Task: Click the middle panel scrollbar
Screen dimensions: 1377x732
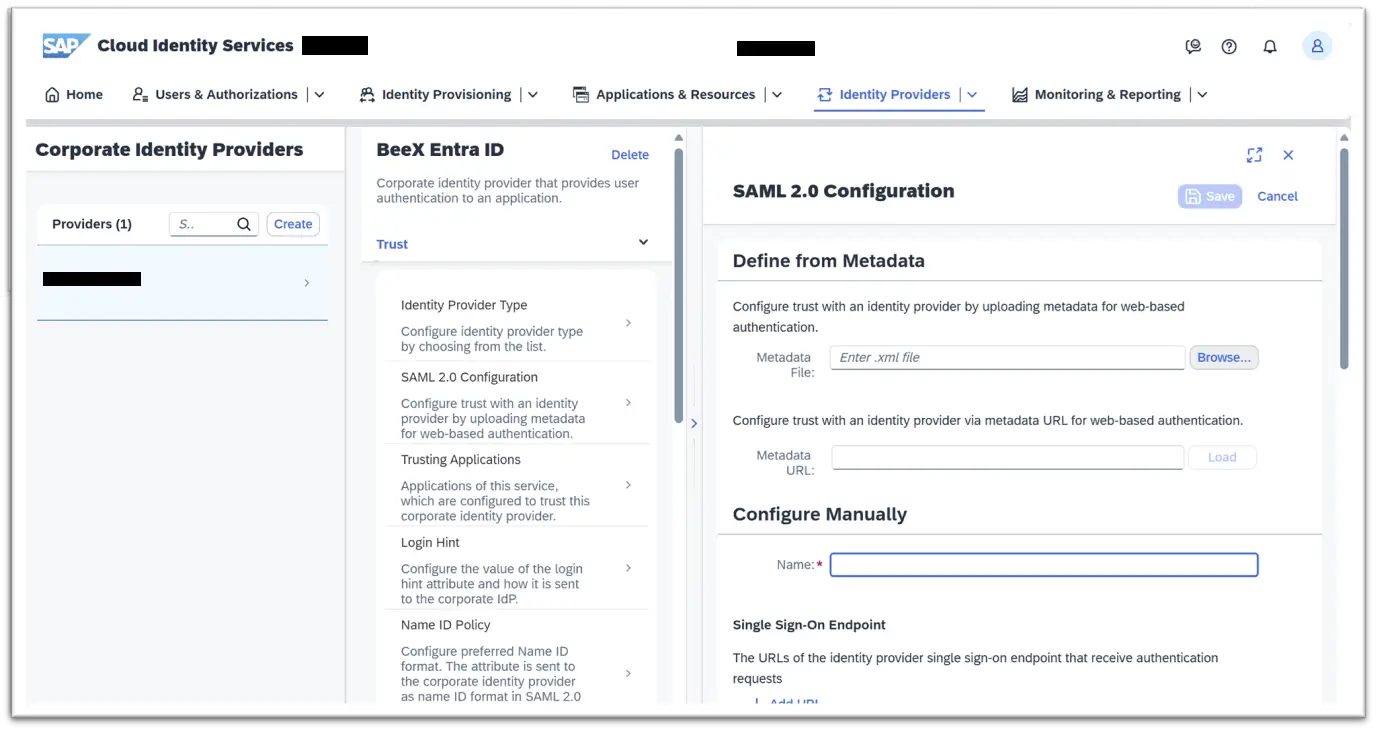Action: pyautogui.click(x=679, y=285)
